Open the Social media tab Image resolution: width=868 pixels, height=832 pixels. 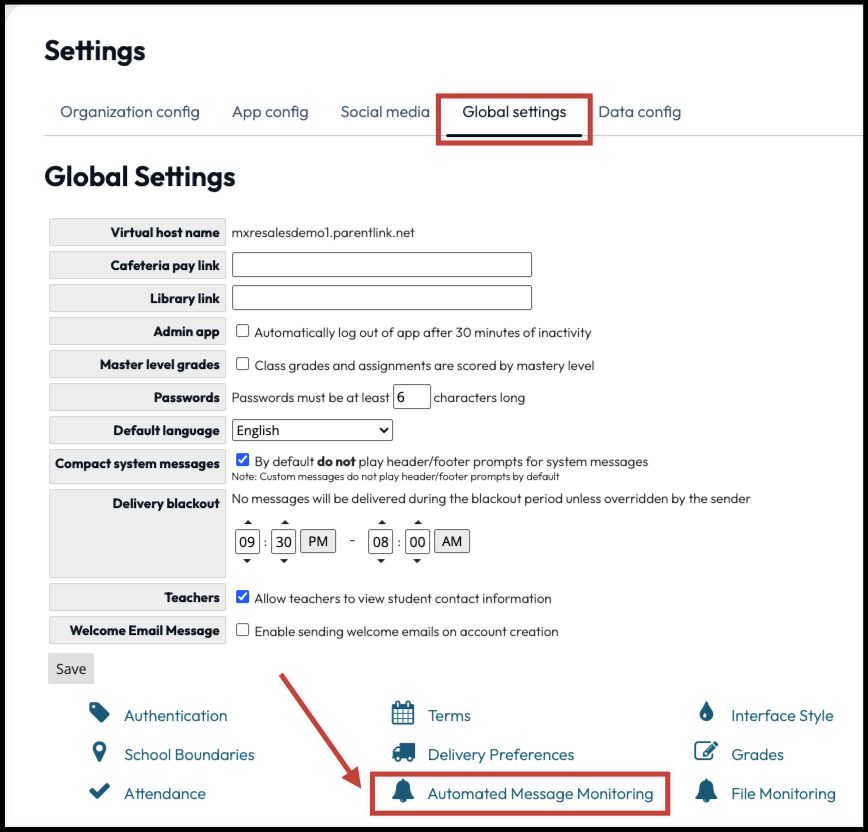coord(385,112)
